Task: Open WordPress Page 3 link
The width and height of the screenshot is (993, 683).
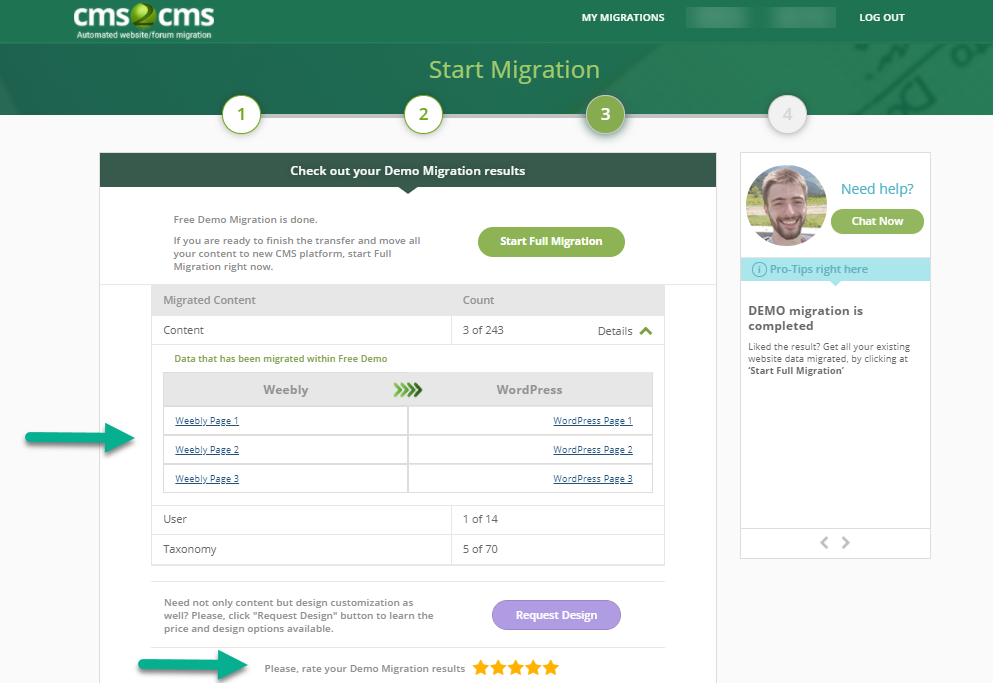Action: tap(593, 479)
